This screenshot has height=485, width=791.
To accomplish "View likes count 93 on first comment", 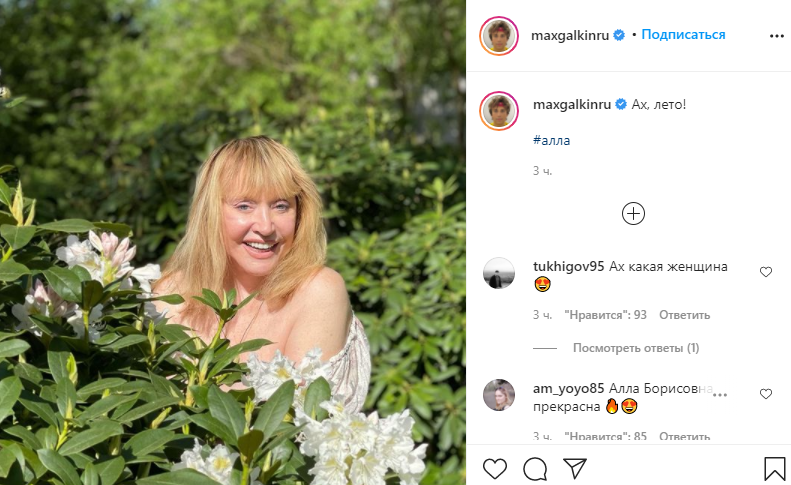I will (604, 315).
